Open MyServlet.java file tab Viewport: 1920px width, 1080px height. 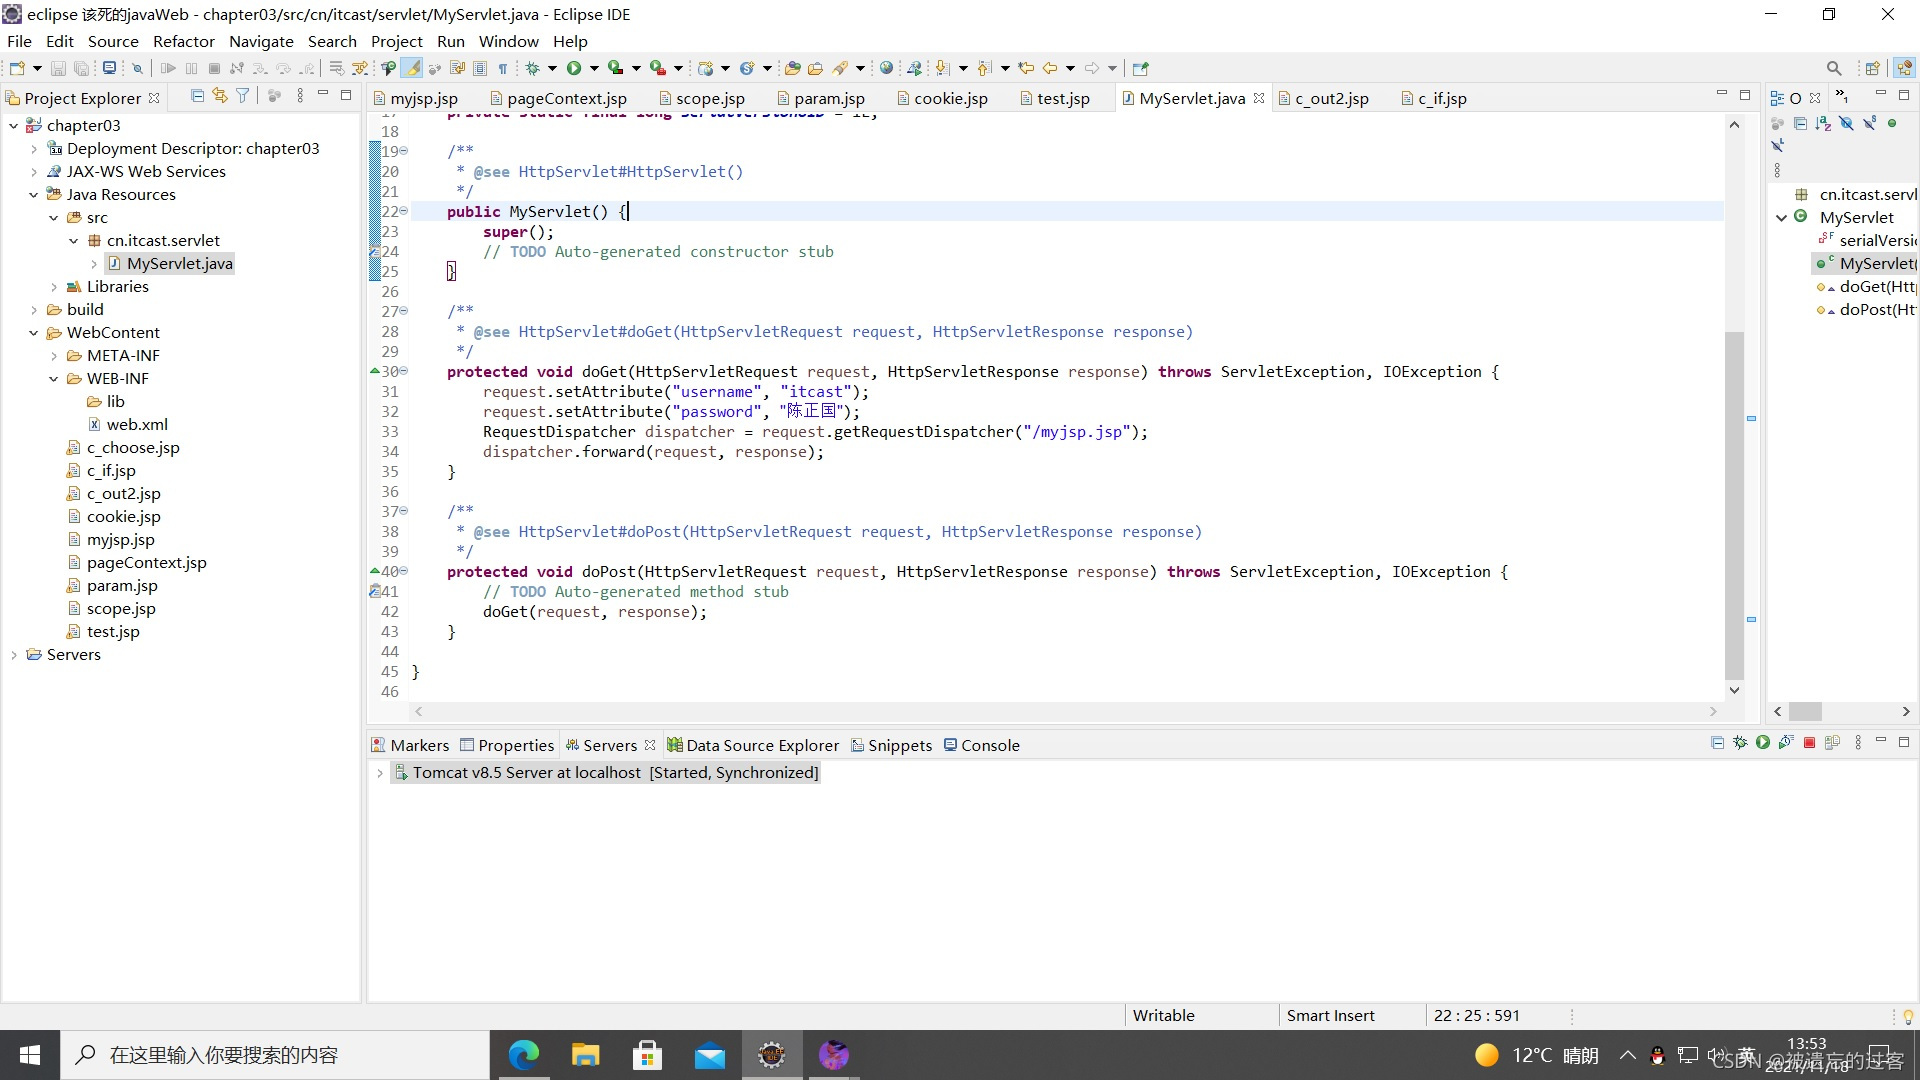coord(1187,98)
